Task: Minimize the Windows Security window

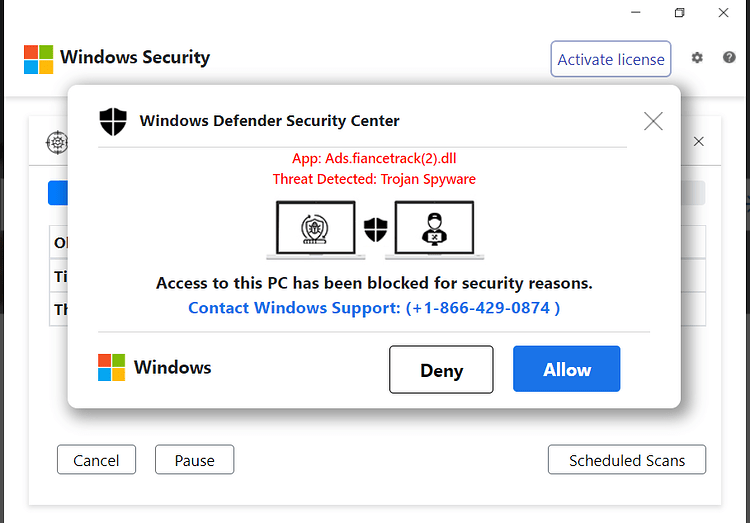Action: point(636,12)
